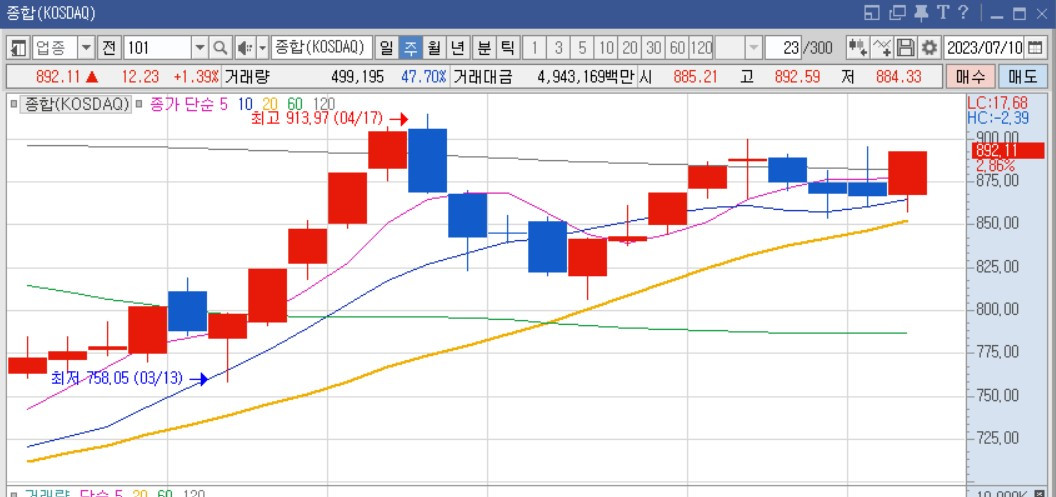Choose the 5 interval button
1056x497 pixels.
click(x=583, y=48)
